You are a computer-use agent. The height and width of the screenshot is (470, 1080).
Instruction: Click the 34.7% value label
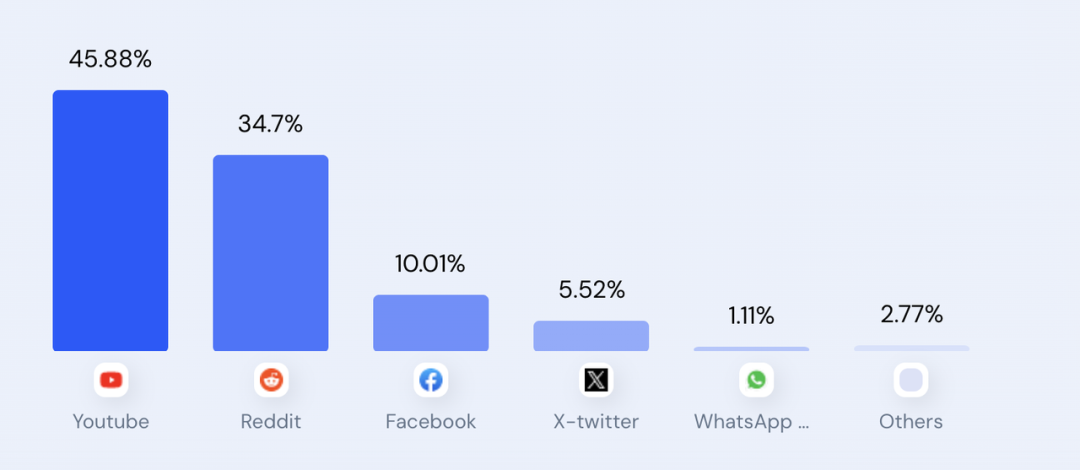271,124
